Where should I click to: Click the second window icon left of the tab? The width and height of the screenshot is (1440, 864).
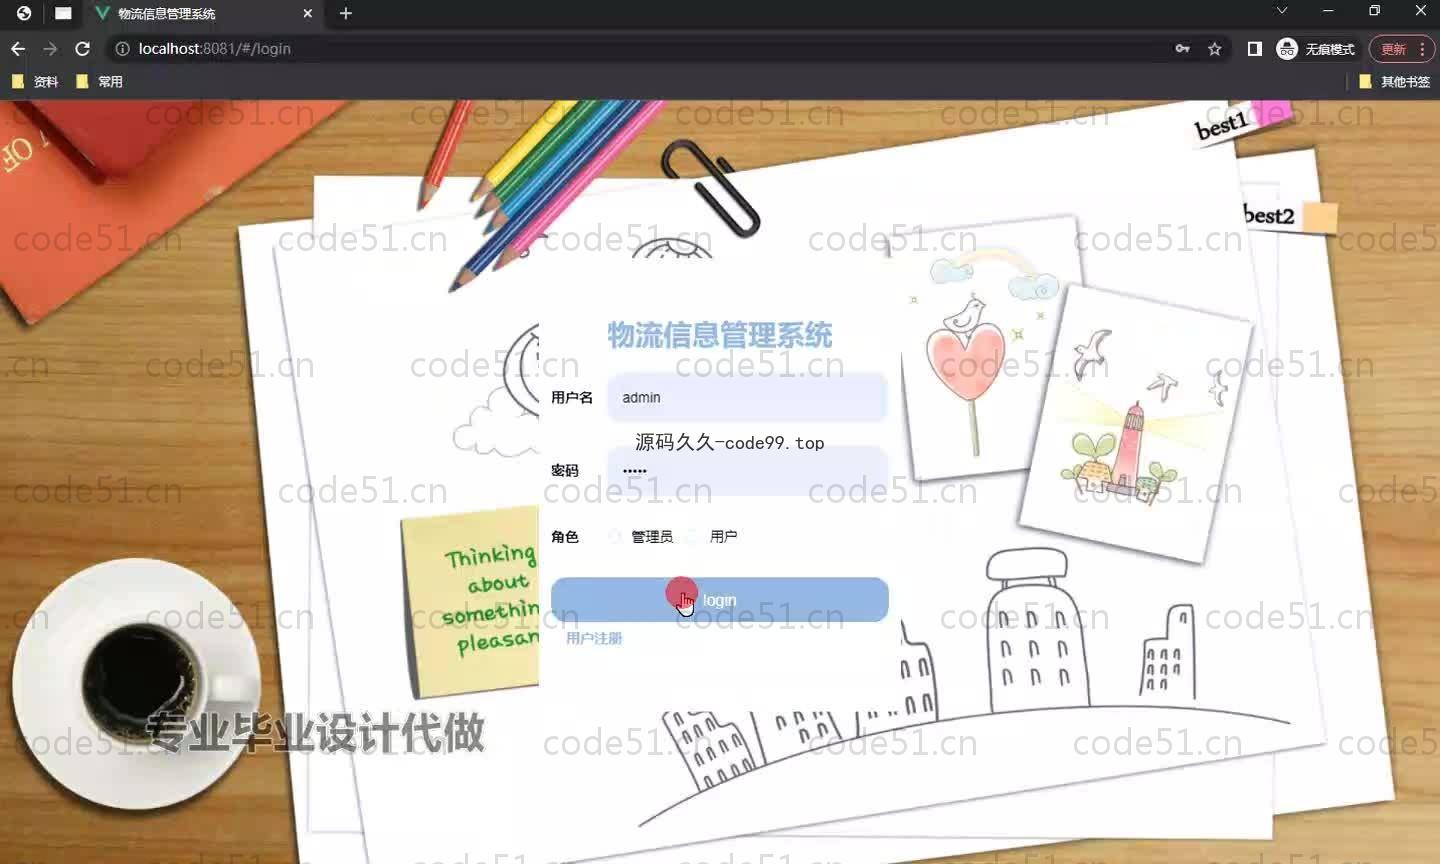pos(63,13)
